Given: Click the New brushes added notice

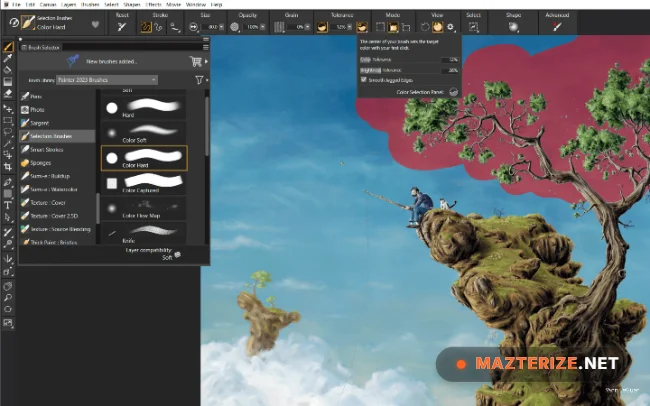Looking at the screenshot, I should click(x=111, y=61).
